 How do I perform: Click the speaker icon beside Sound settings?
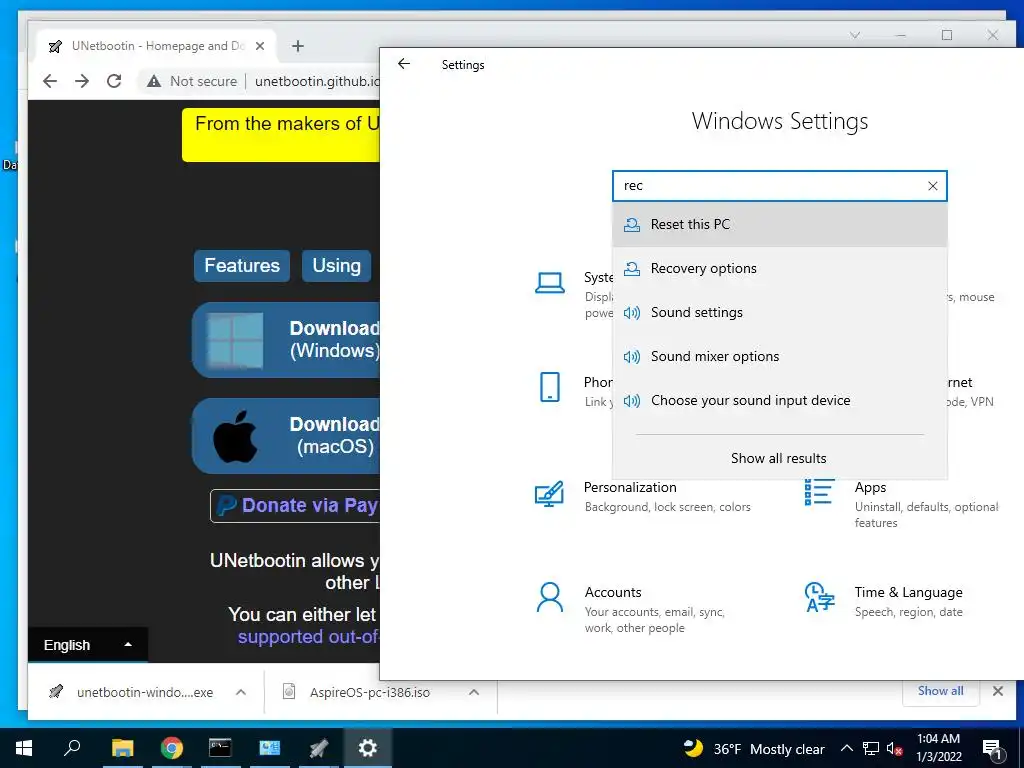[x=632, y=313]
